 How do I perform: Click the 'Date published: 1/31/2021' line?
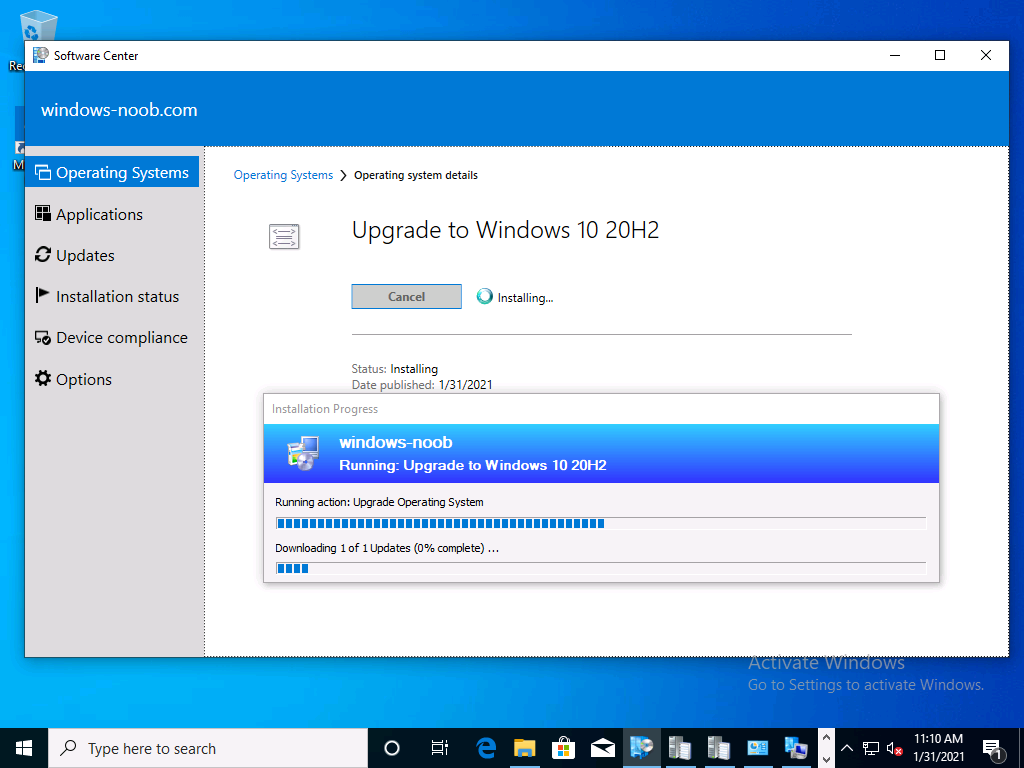(x=422, y=385)
